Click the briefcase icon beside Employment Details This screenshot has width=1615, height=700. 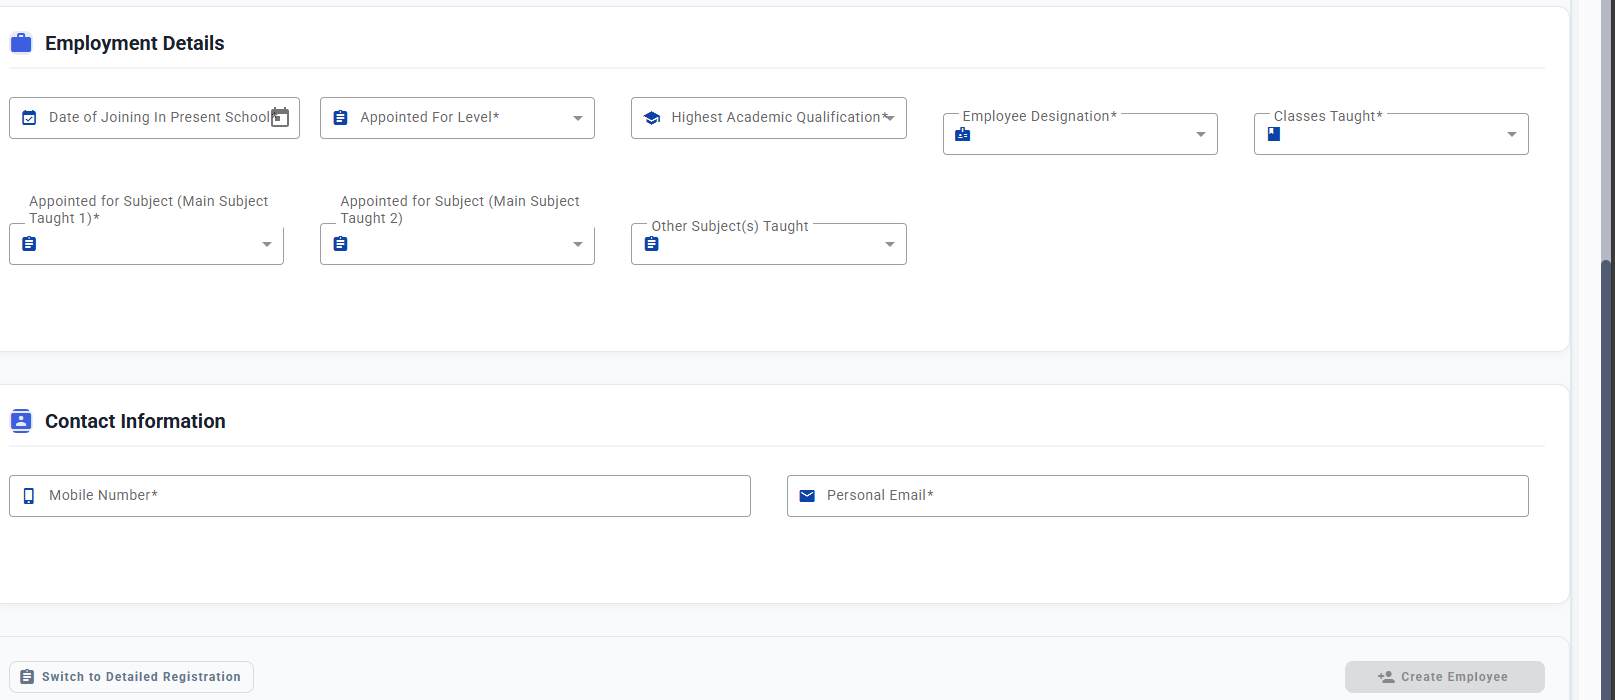click(21, 43)
